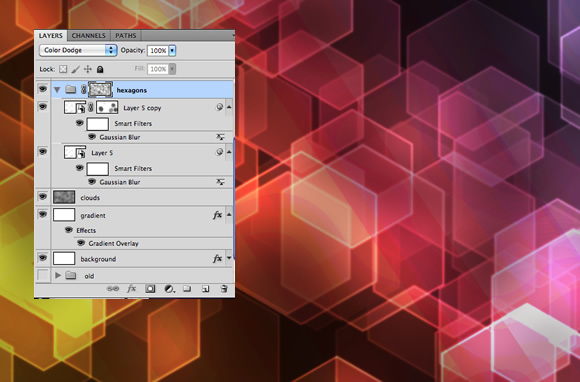
Task: Open the Opacity slider dropdown arrow
Action: point(172,51)
